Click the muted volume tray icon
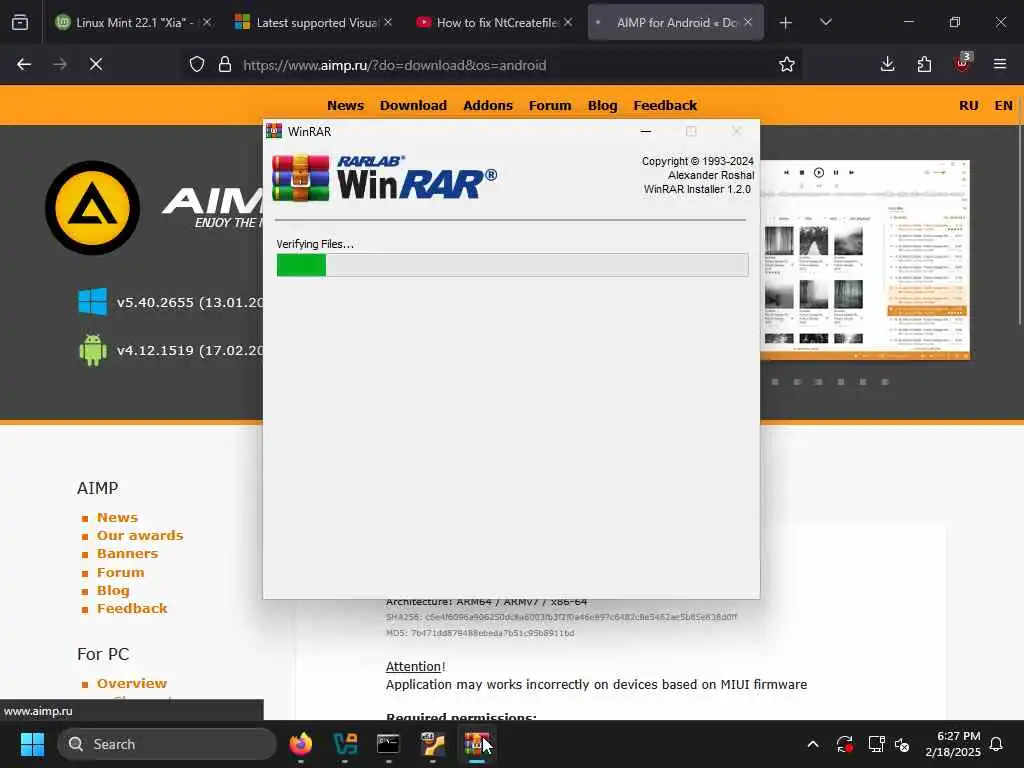The height and width of the screenshot is (768, 1024). click(903, 744)
